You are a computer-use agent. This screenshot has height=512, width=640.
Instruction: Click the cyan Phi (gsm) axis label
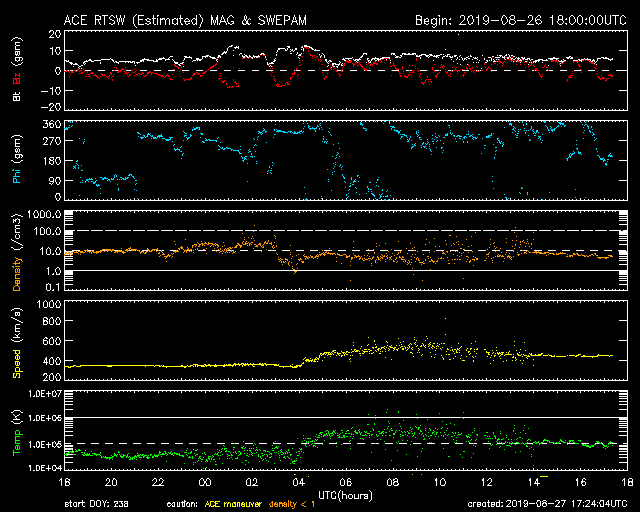[x=17, y=159]
